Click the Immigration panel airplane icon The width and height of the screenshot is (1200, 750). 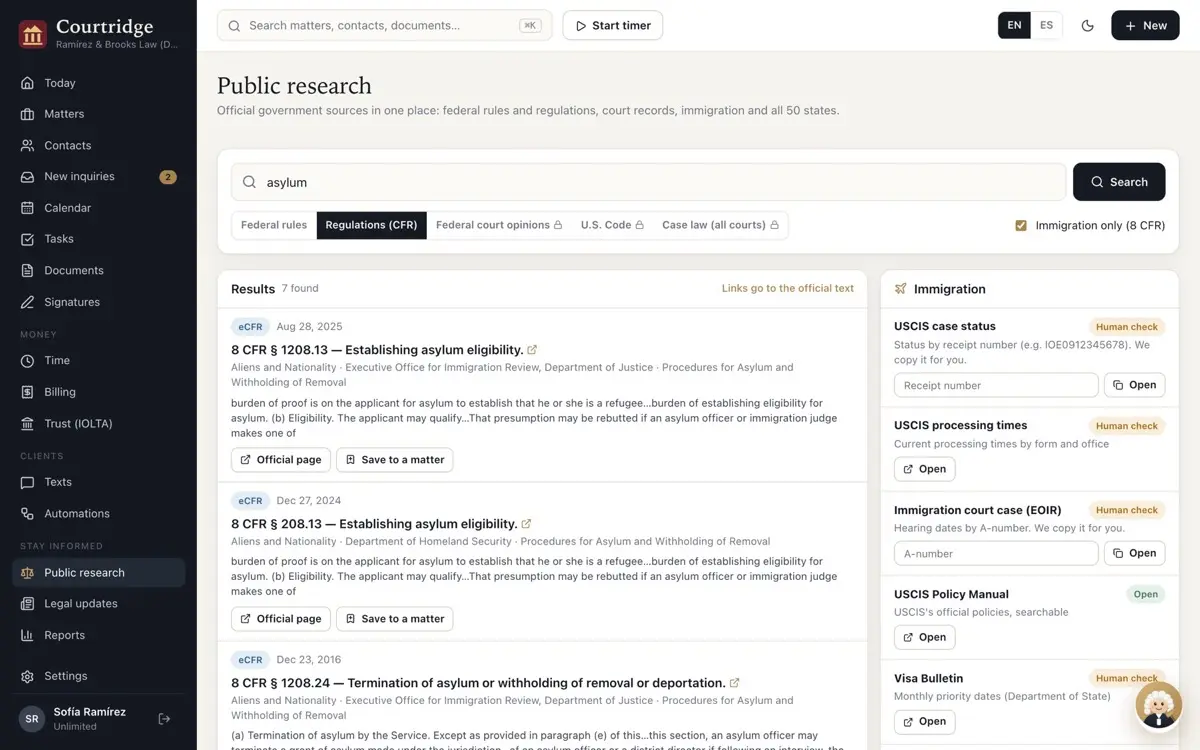pos(900,289)
